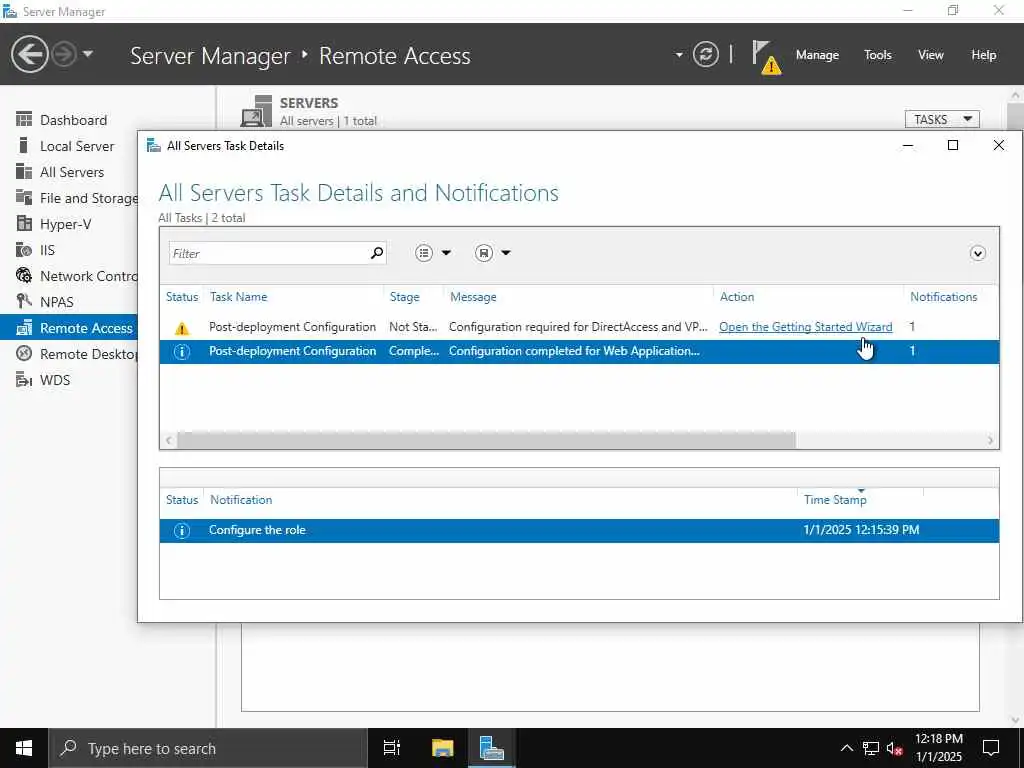Click the All Servers icon in sidebar
1024x768 pixels.
(x=24, y=171)
